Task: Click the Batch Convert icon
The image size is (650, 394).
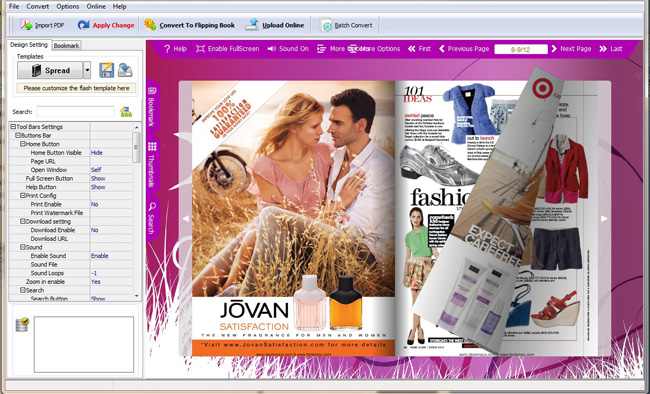Action: (x=326, y=25)
